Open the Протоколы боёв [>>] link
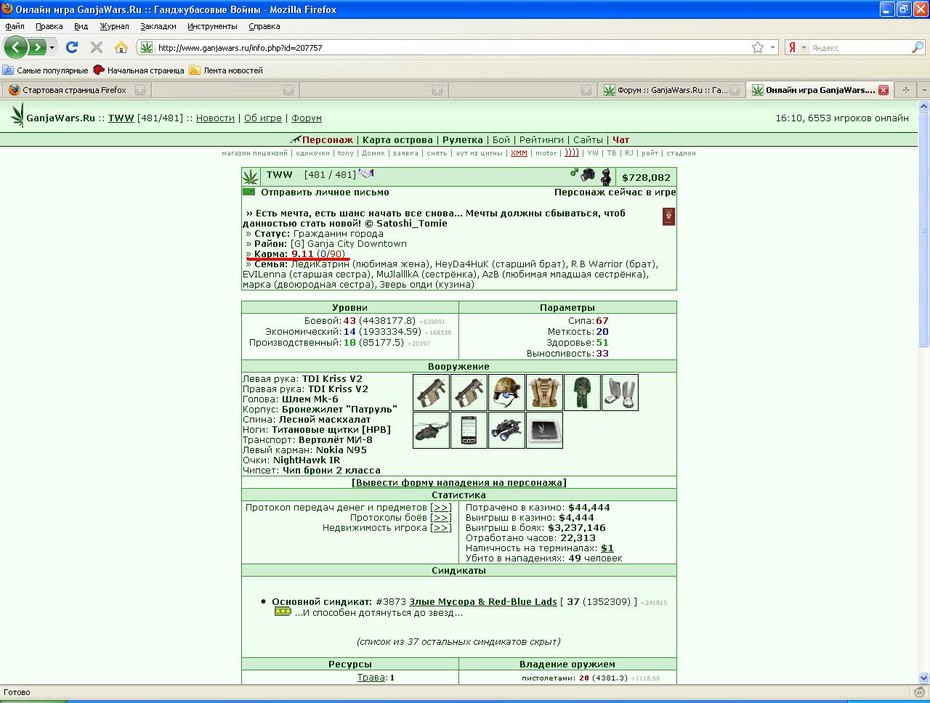 tap(441, 518)
